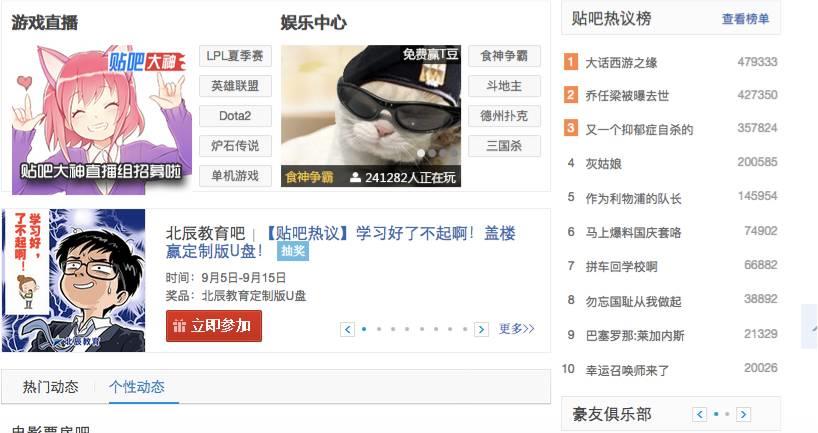The image size is (818, 433).
Task: Switch to 个性动态 tab
Action: [x=137, y=387]
